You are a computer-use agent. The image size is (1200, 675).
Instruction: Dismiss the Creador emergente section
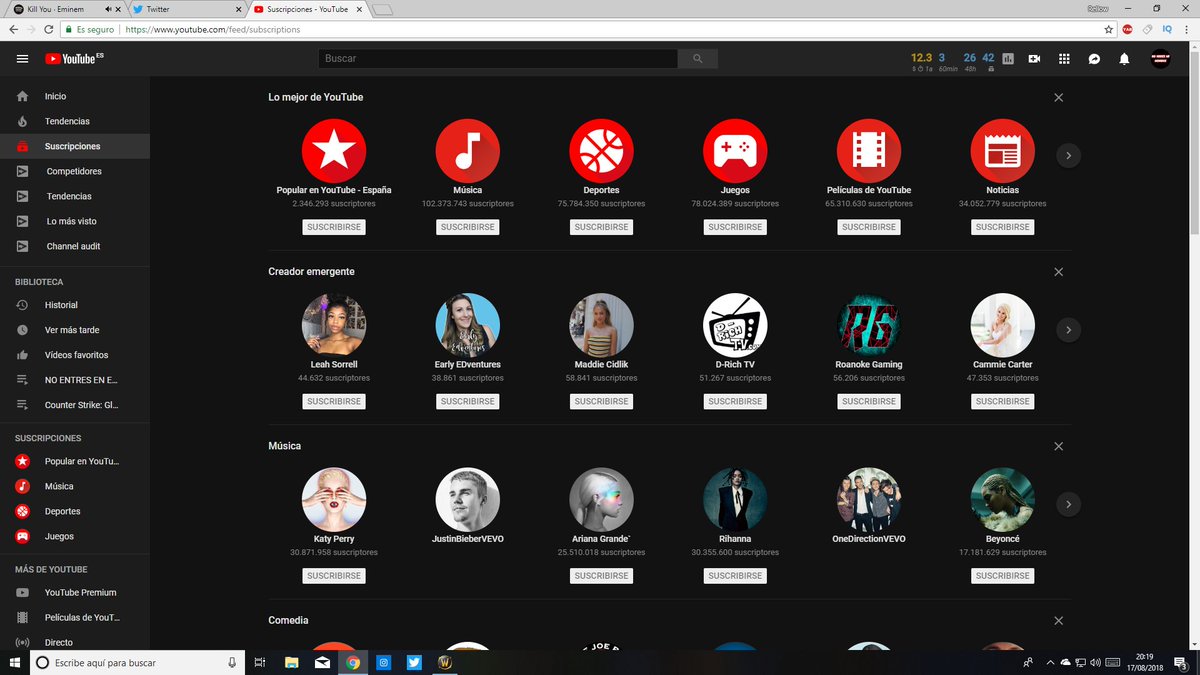[x=1059, y=272]
